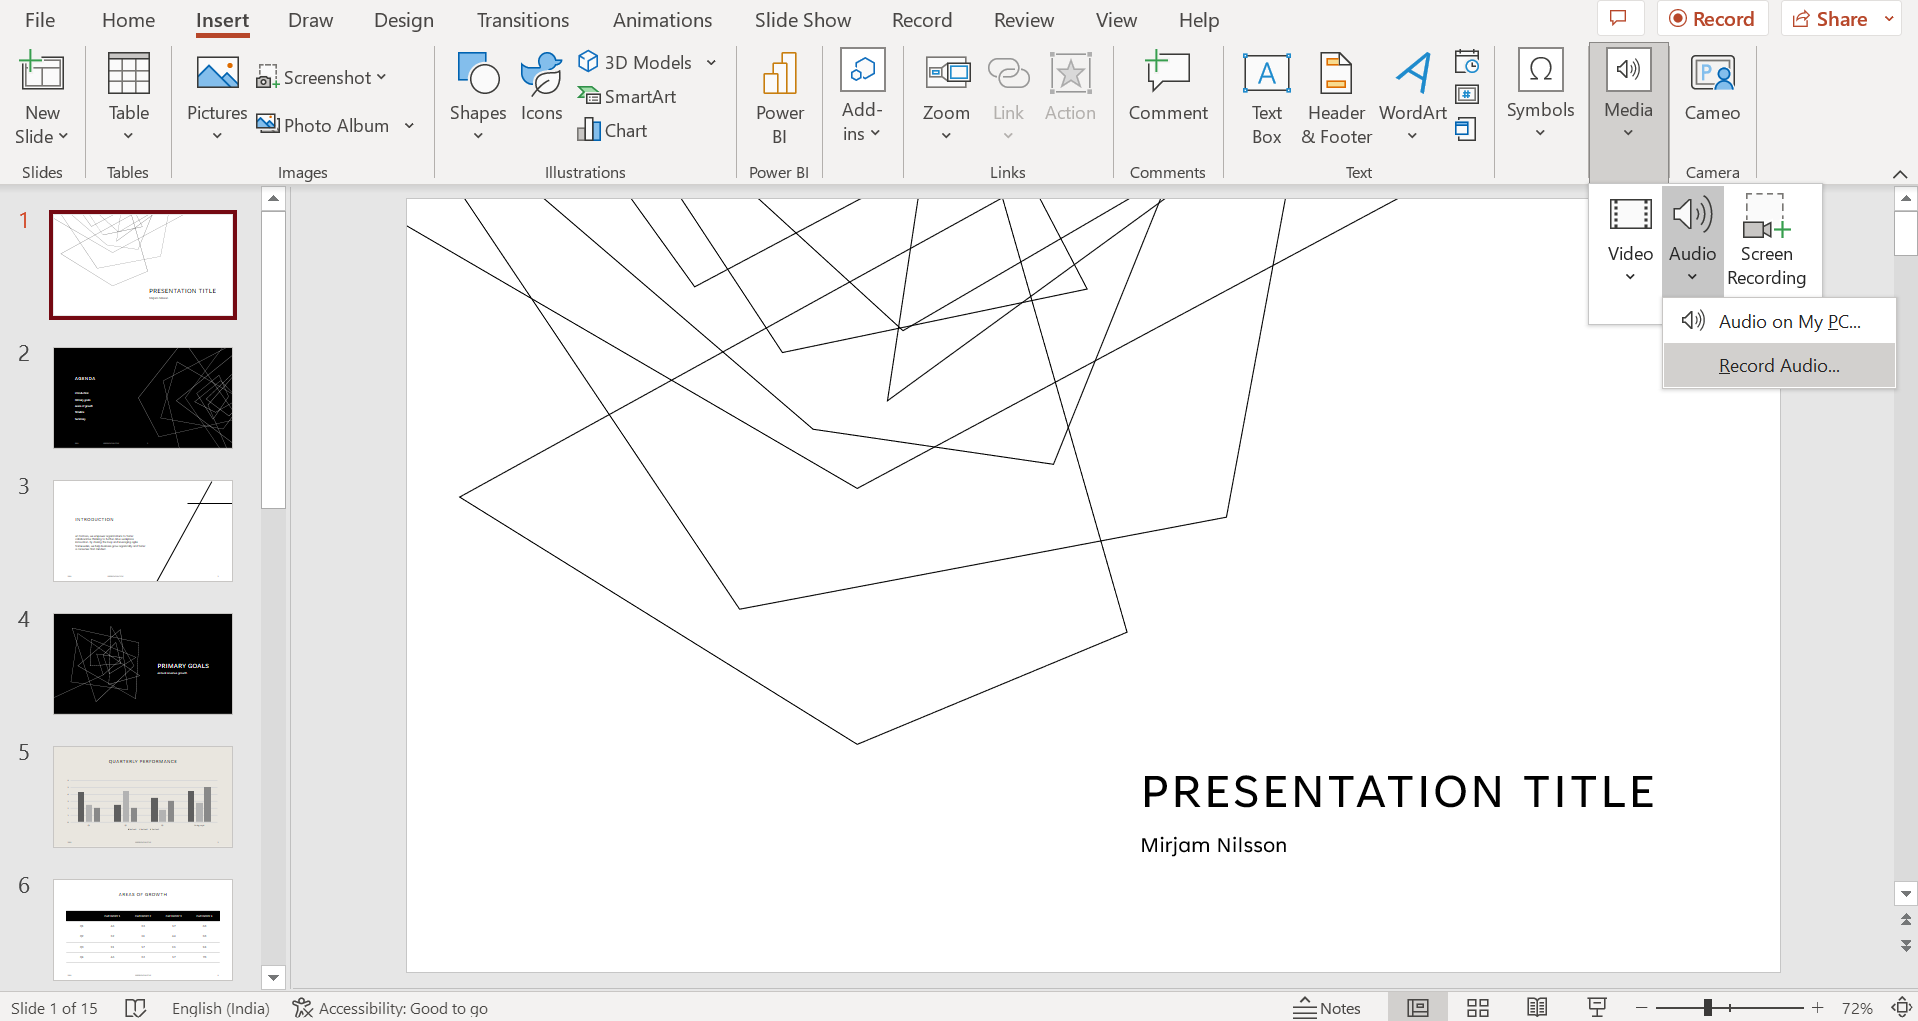Start a Screen Recording

[x=1766, y=238]
